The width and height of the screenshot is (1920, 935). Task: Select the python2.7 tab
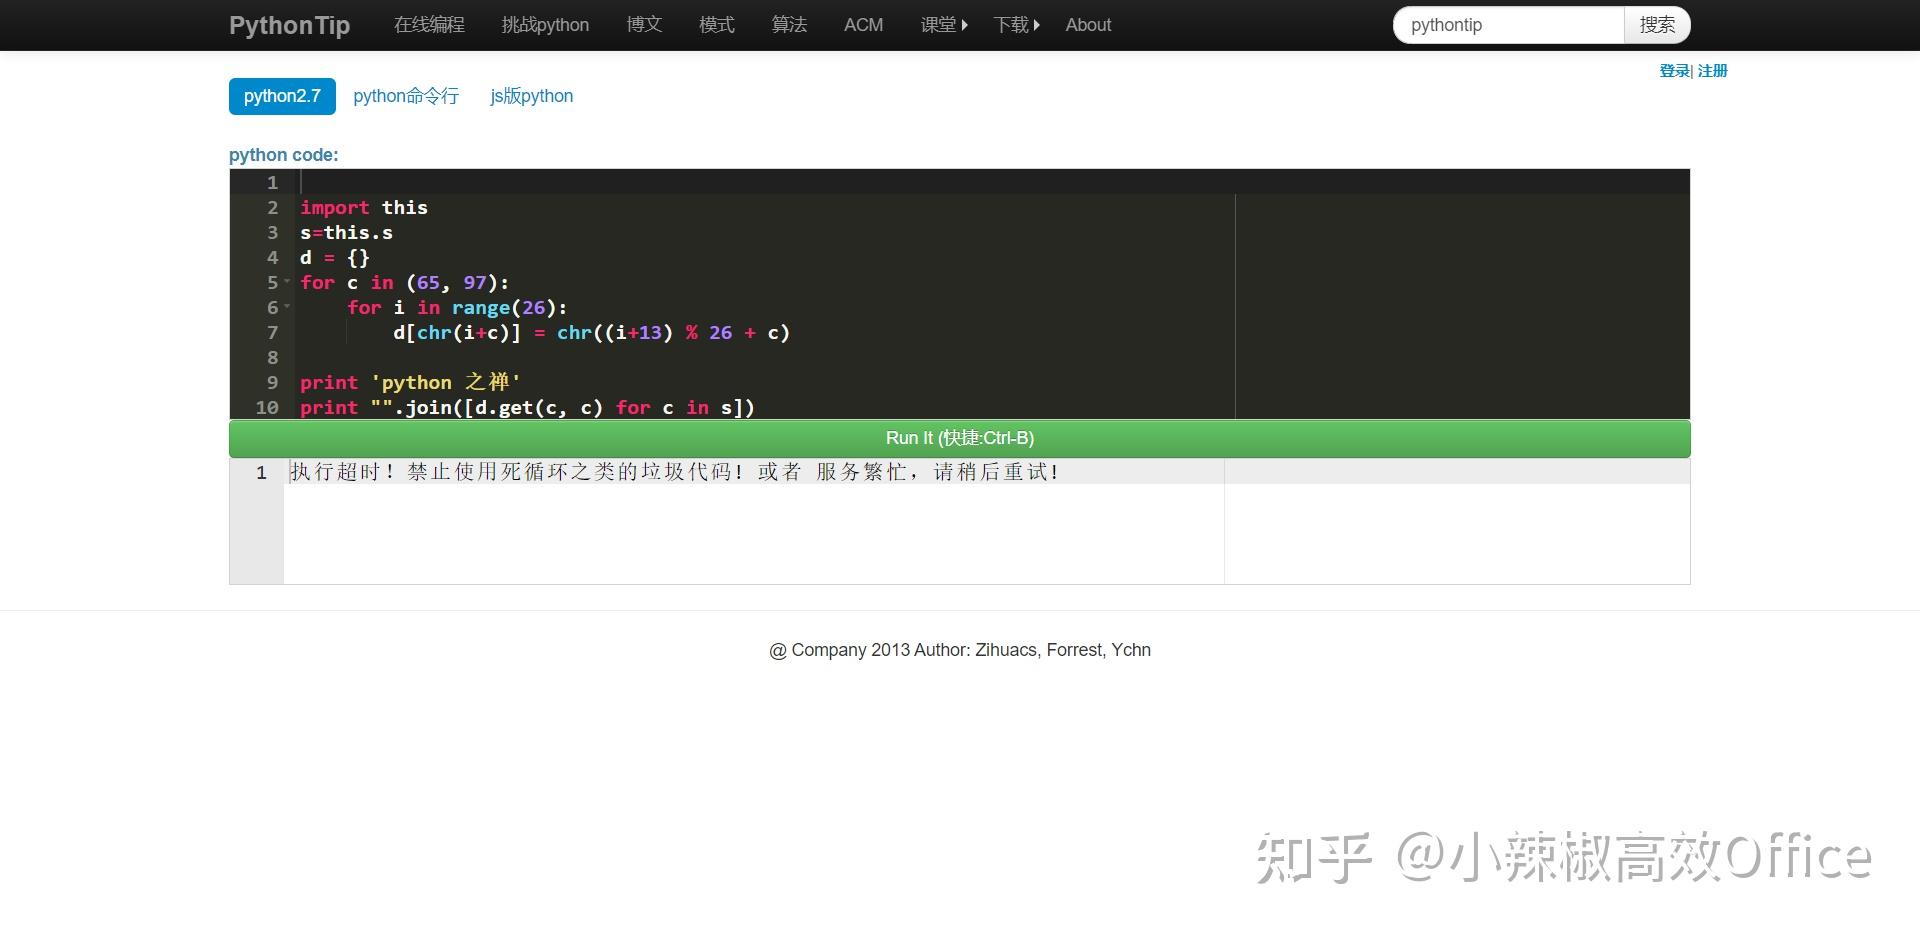(x=281, y=96)
